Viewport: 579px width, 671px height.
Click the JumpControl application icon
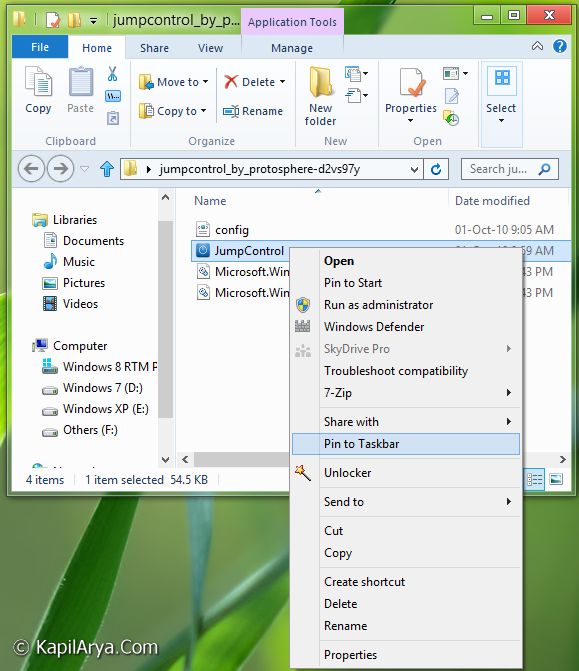203,250
